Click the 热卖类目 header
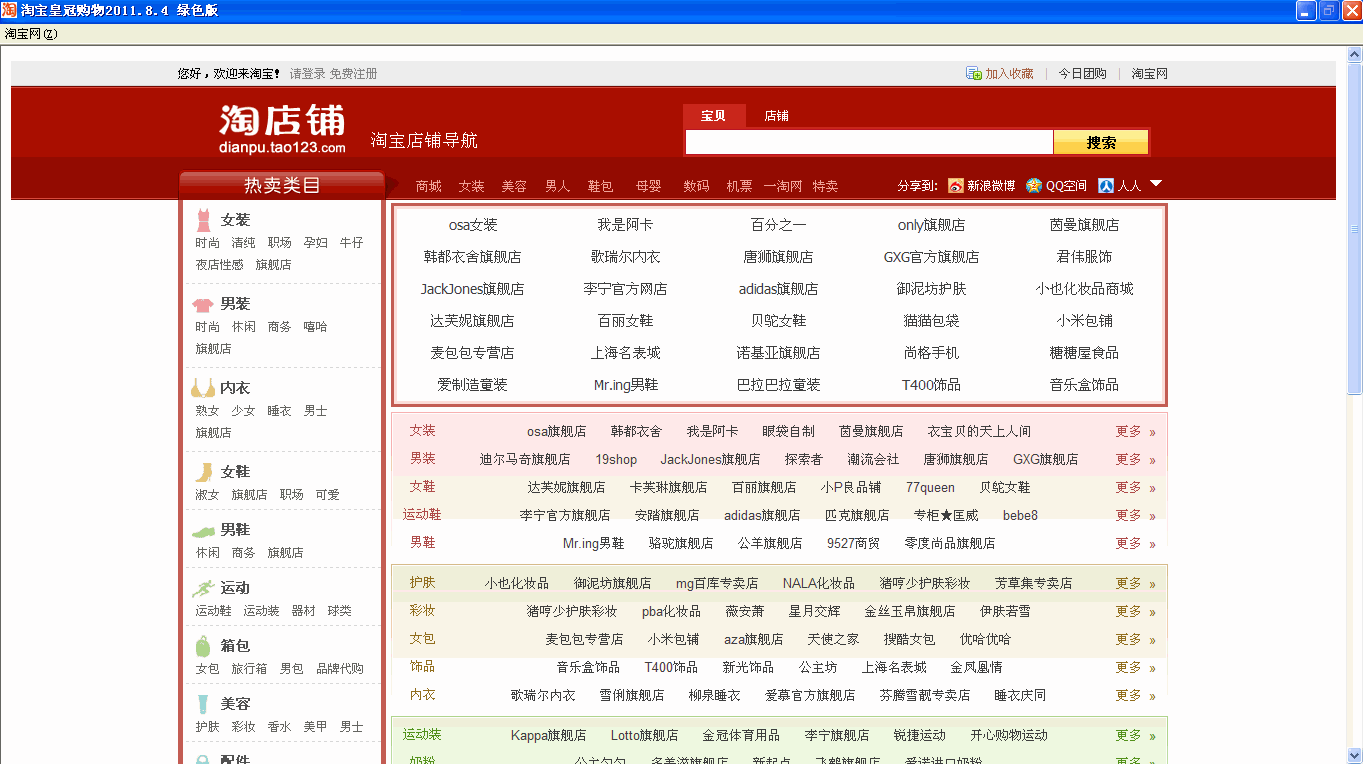 tap(282, 185)
